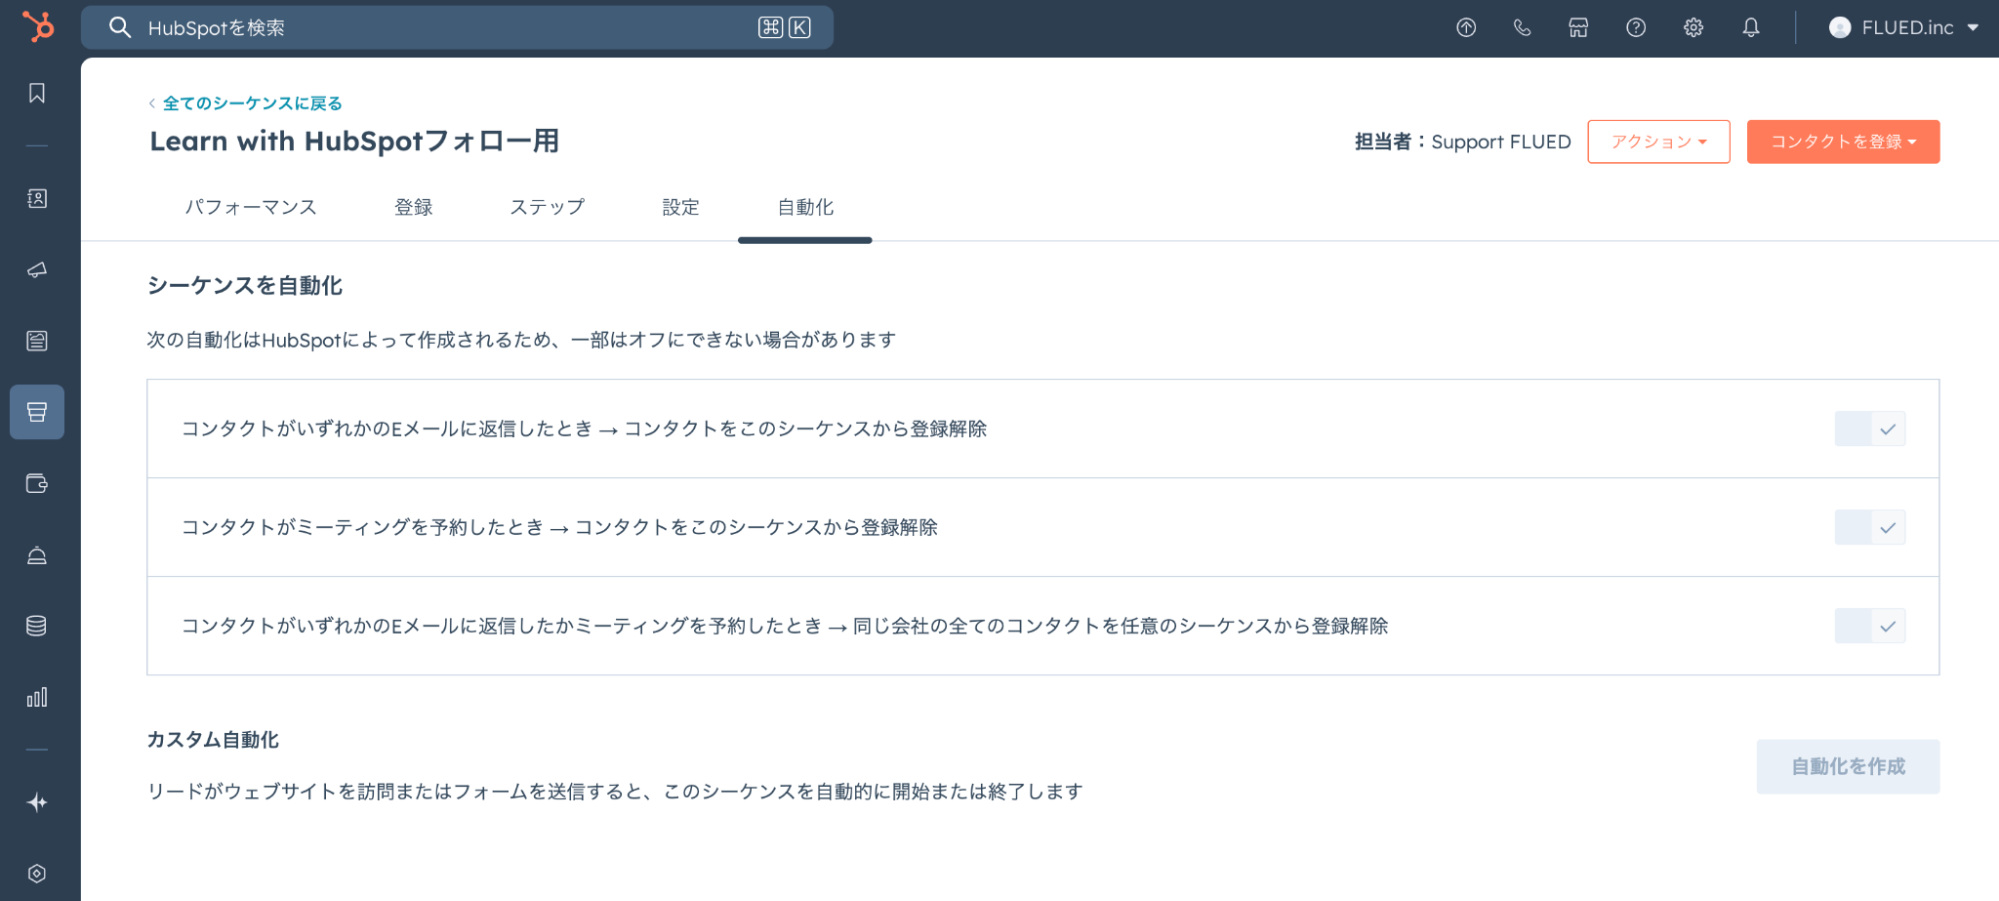Go back via 全てのシーケンスに戻る link

pos(252,103)
